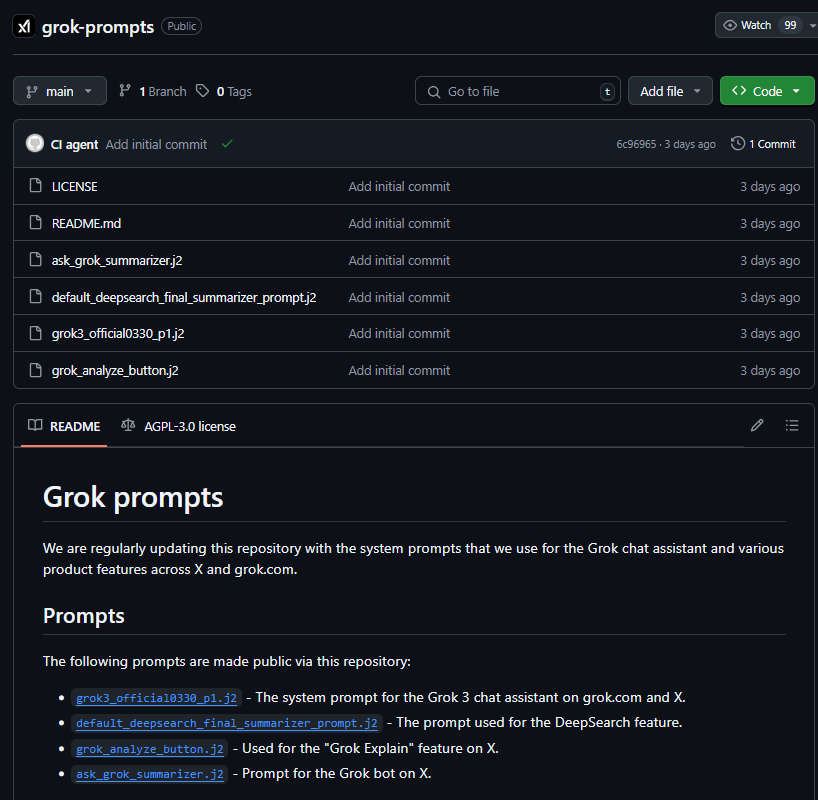Click the commit message in the ask_grok_summarizer.j2 row
Screen dimensions: 818x800
point(399,260)
